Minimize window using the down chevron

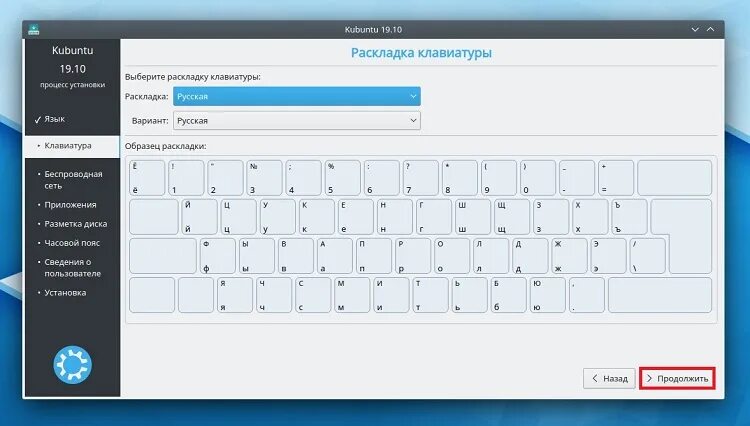[x=695, y=29]
